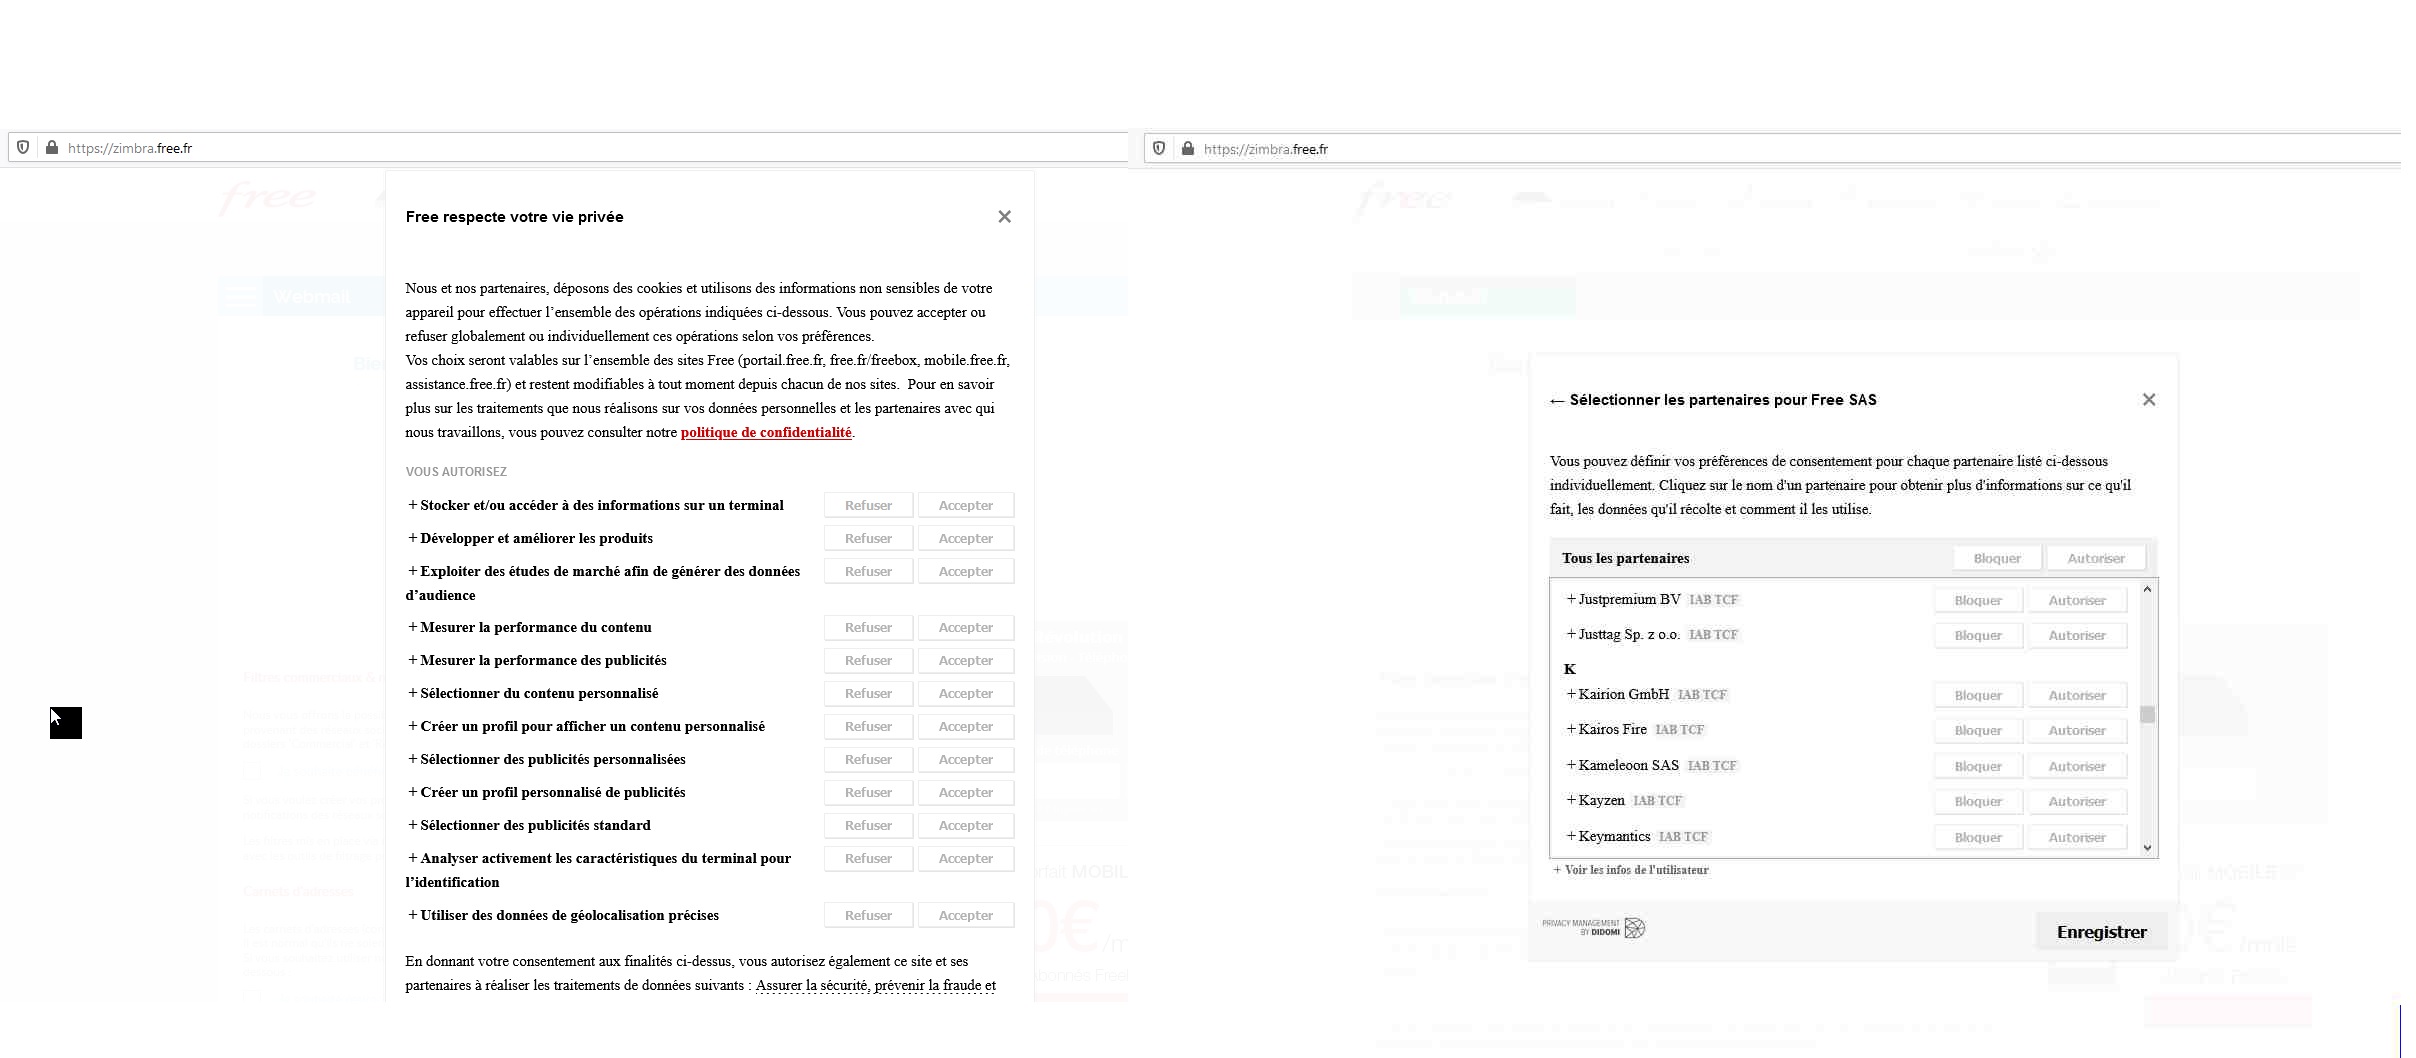This screenshot has width=2416, height=1058.
Task: Click the partners list scrollbar thumb
Action: [x=2147, y=714]
